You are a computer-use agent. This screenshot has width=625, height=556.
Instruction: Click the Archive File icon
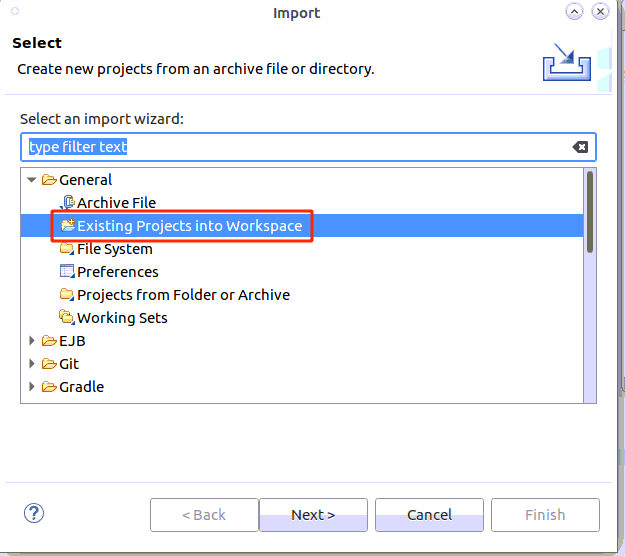[x=67, y=203]
